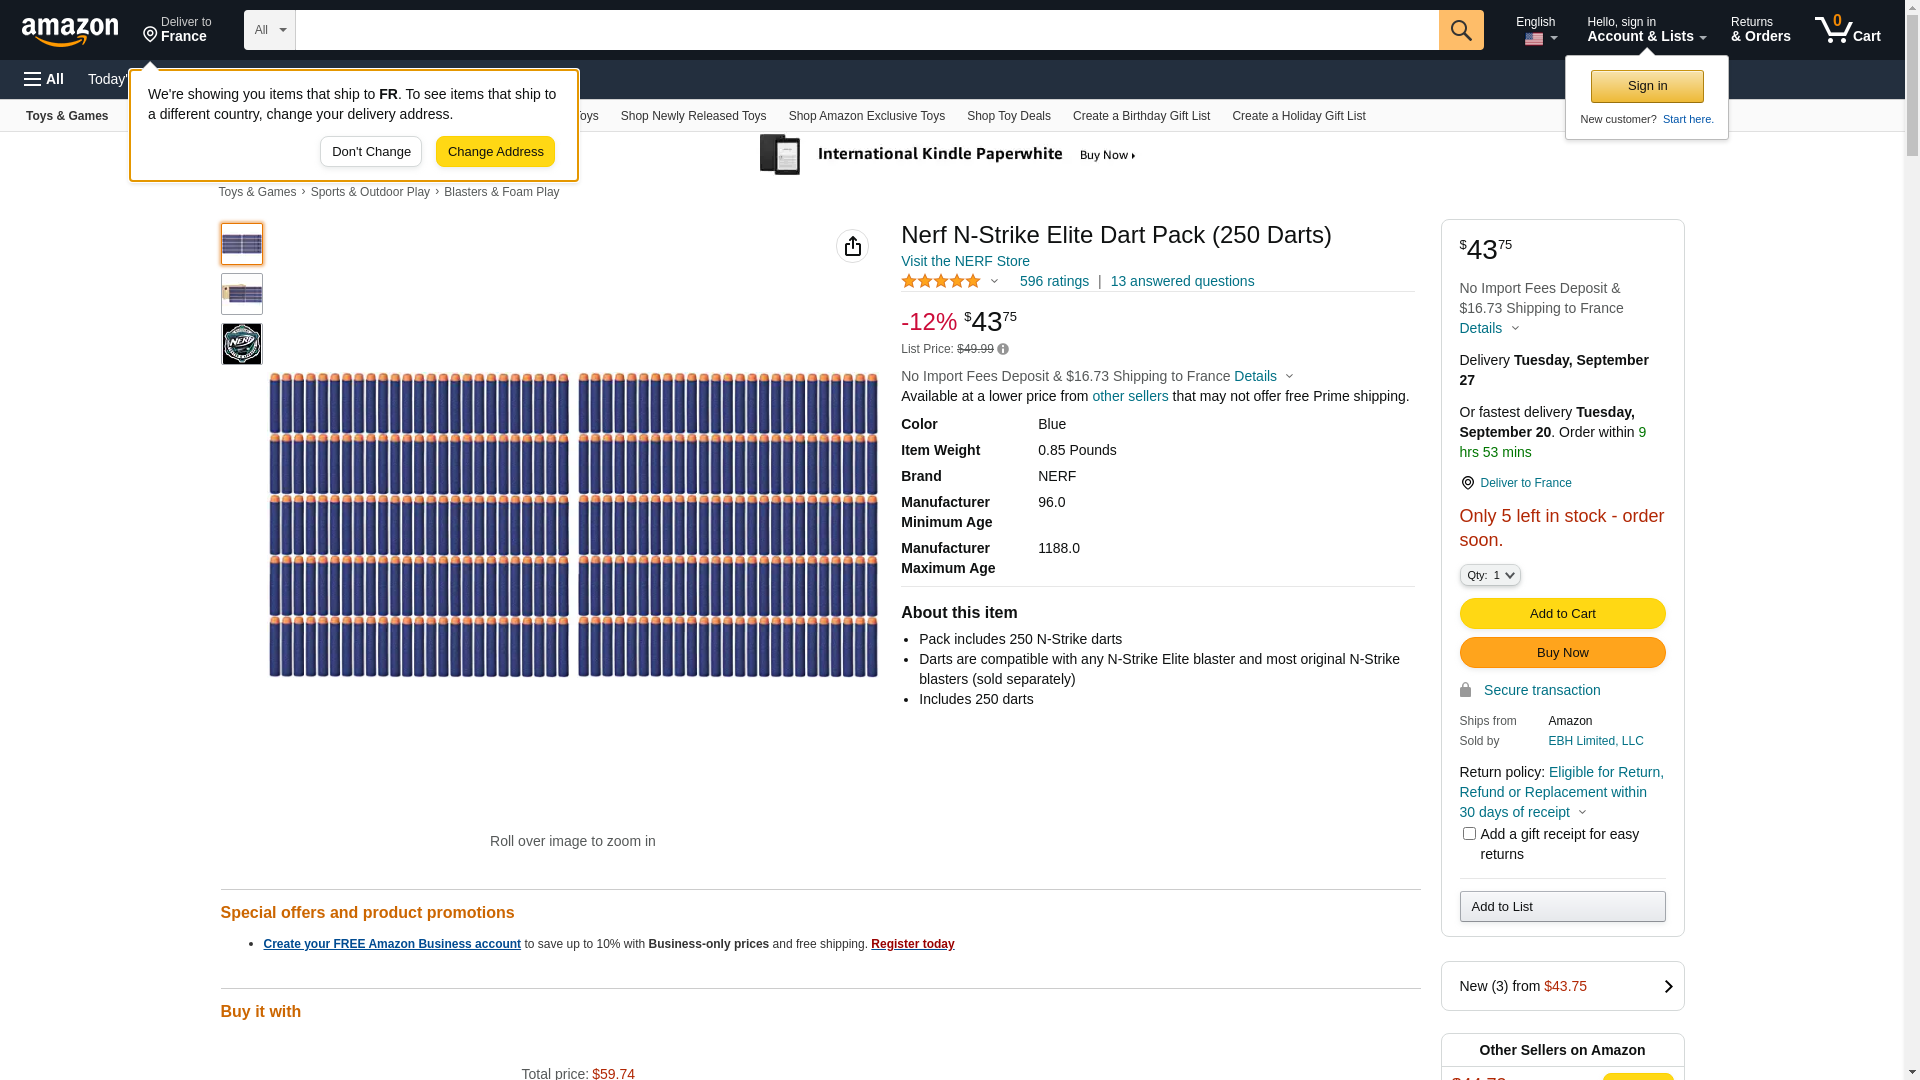Open Shop Toy Deals menu item

coord(1008,116)
